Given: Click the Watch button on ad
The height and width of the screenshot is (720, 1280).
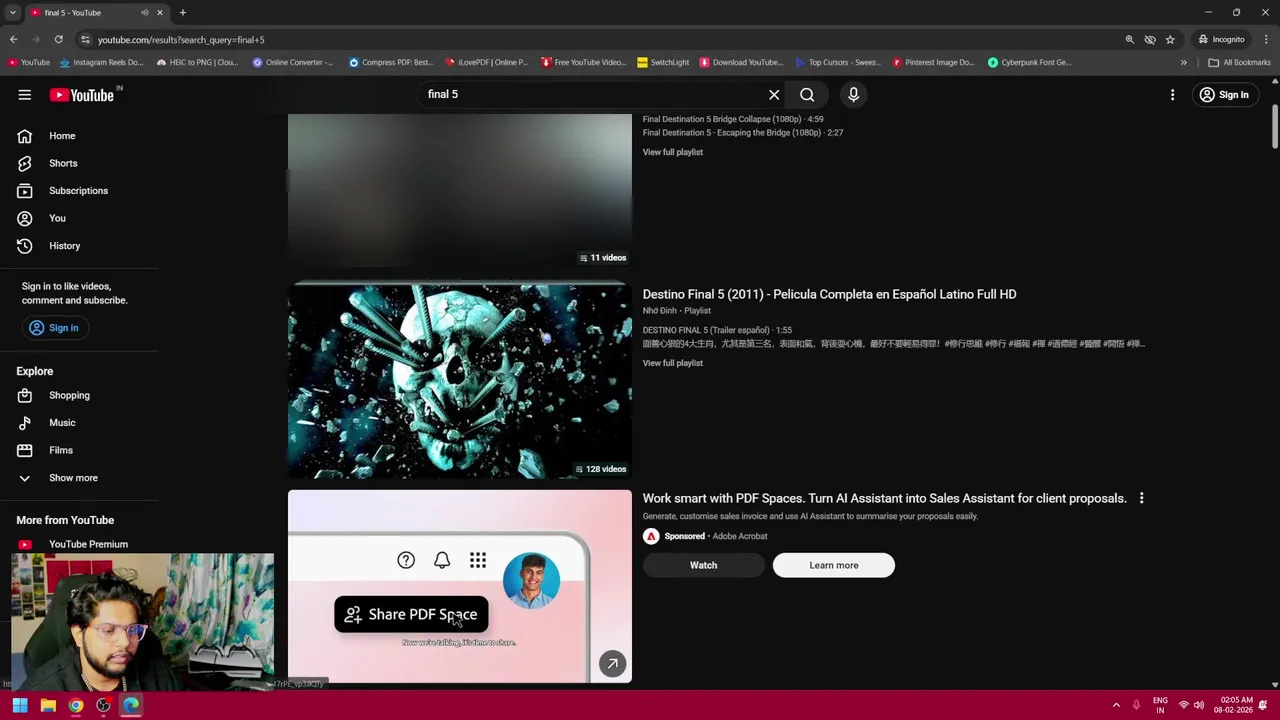Looking at the screenshot, I should (x=703, y=565).
